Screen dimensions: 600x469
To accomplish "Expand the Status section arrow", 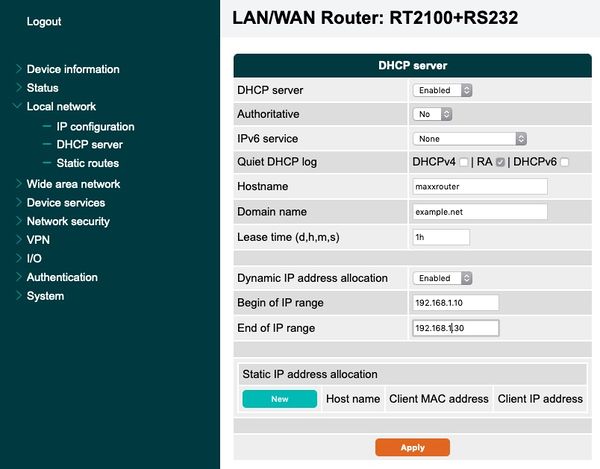I will 18,88.
